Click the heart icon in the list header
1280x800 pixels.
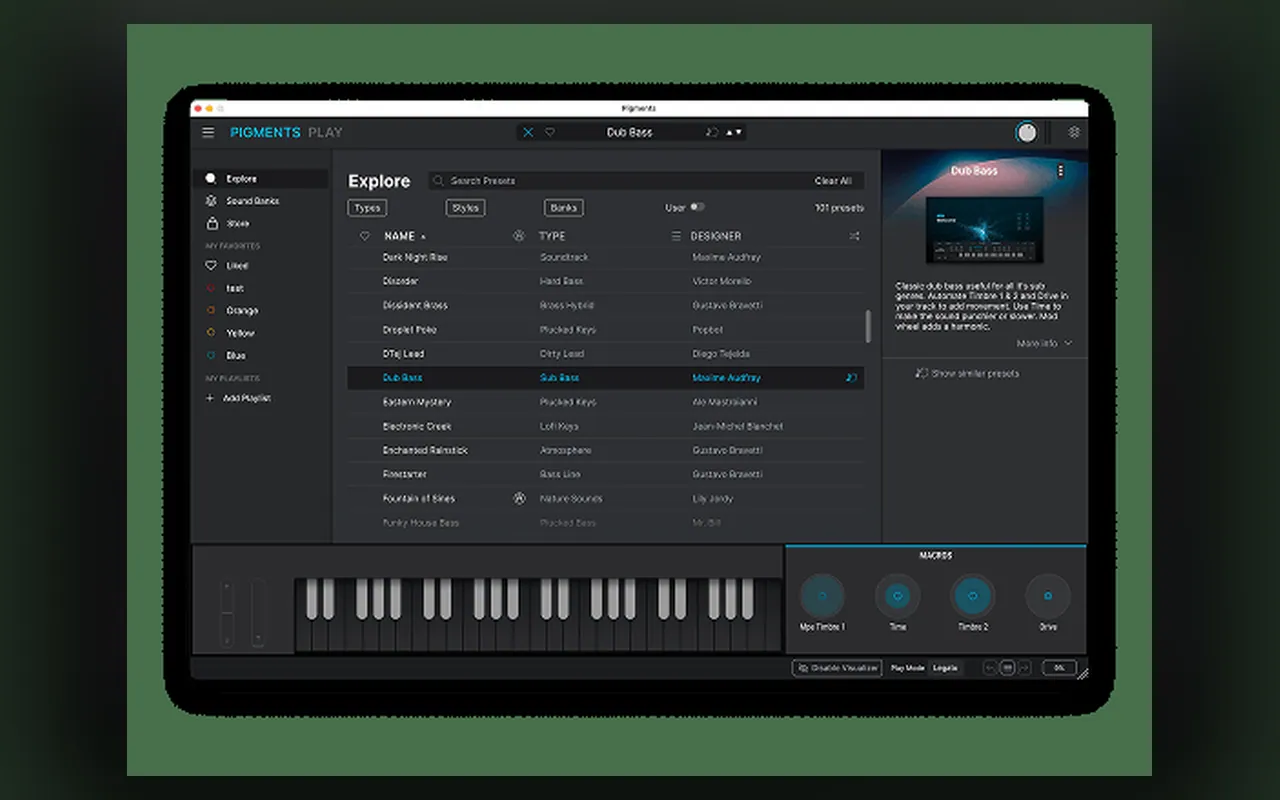tap(364, 237)
